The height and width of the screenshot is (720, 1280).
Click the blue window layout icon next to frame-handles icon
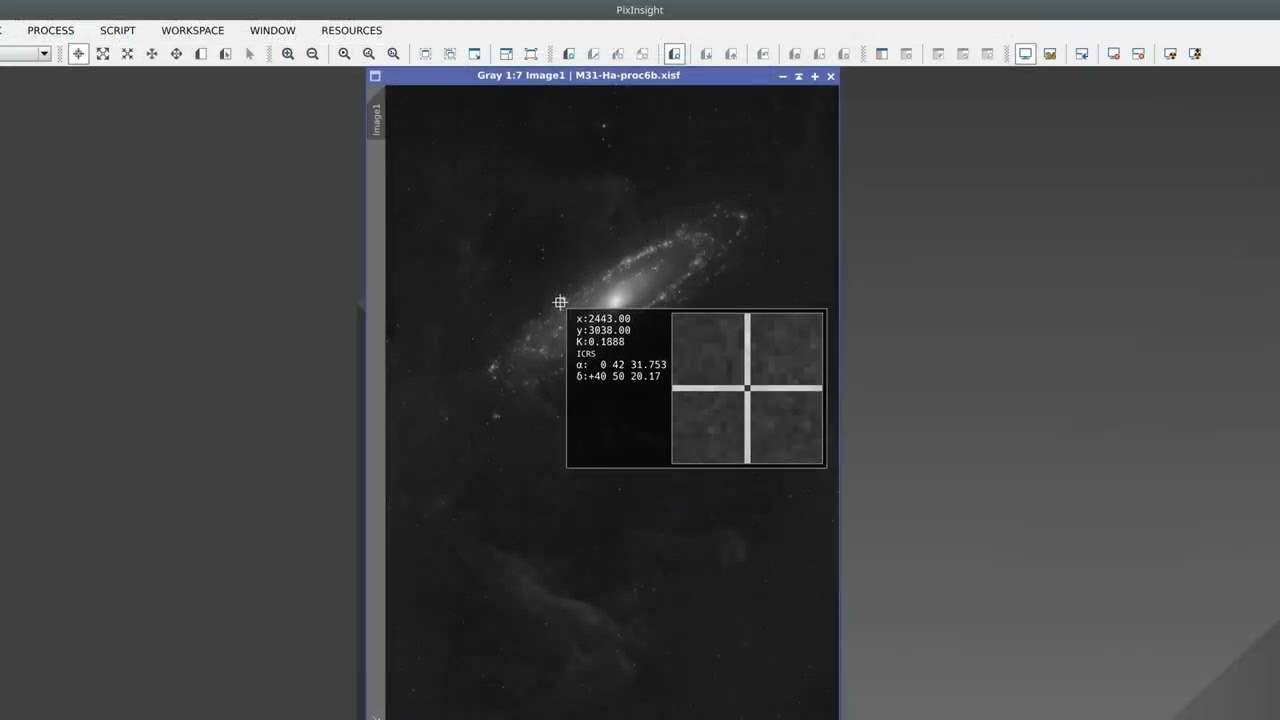pos(506,54)
